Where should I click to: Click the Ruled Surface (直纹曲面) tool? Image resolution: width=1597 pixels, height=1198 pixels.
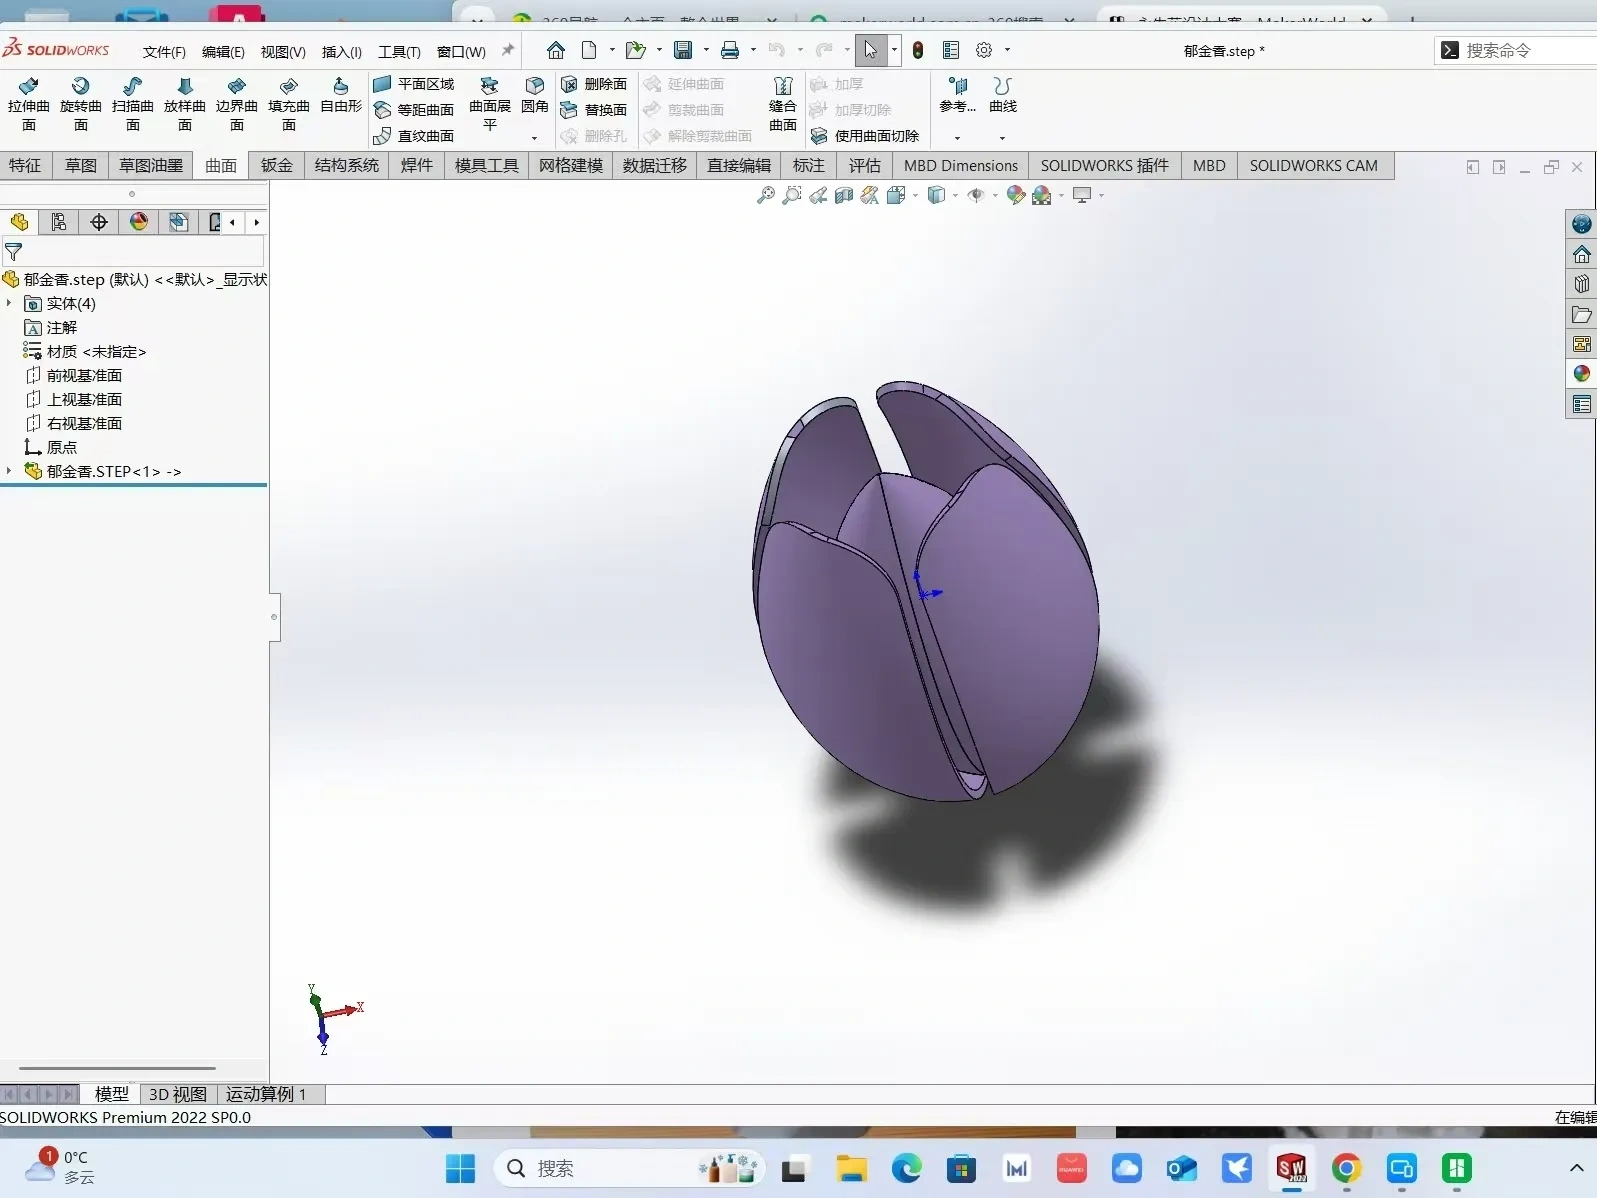pos(414,136)
